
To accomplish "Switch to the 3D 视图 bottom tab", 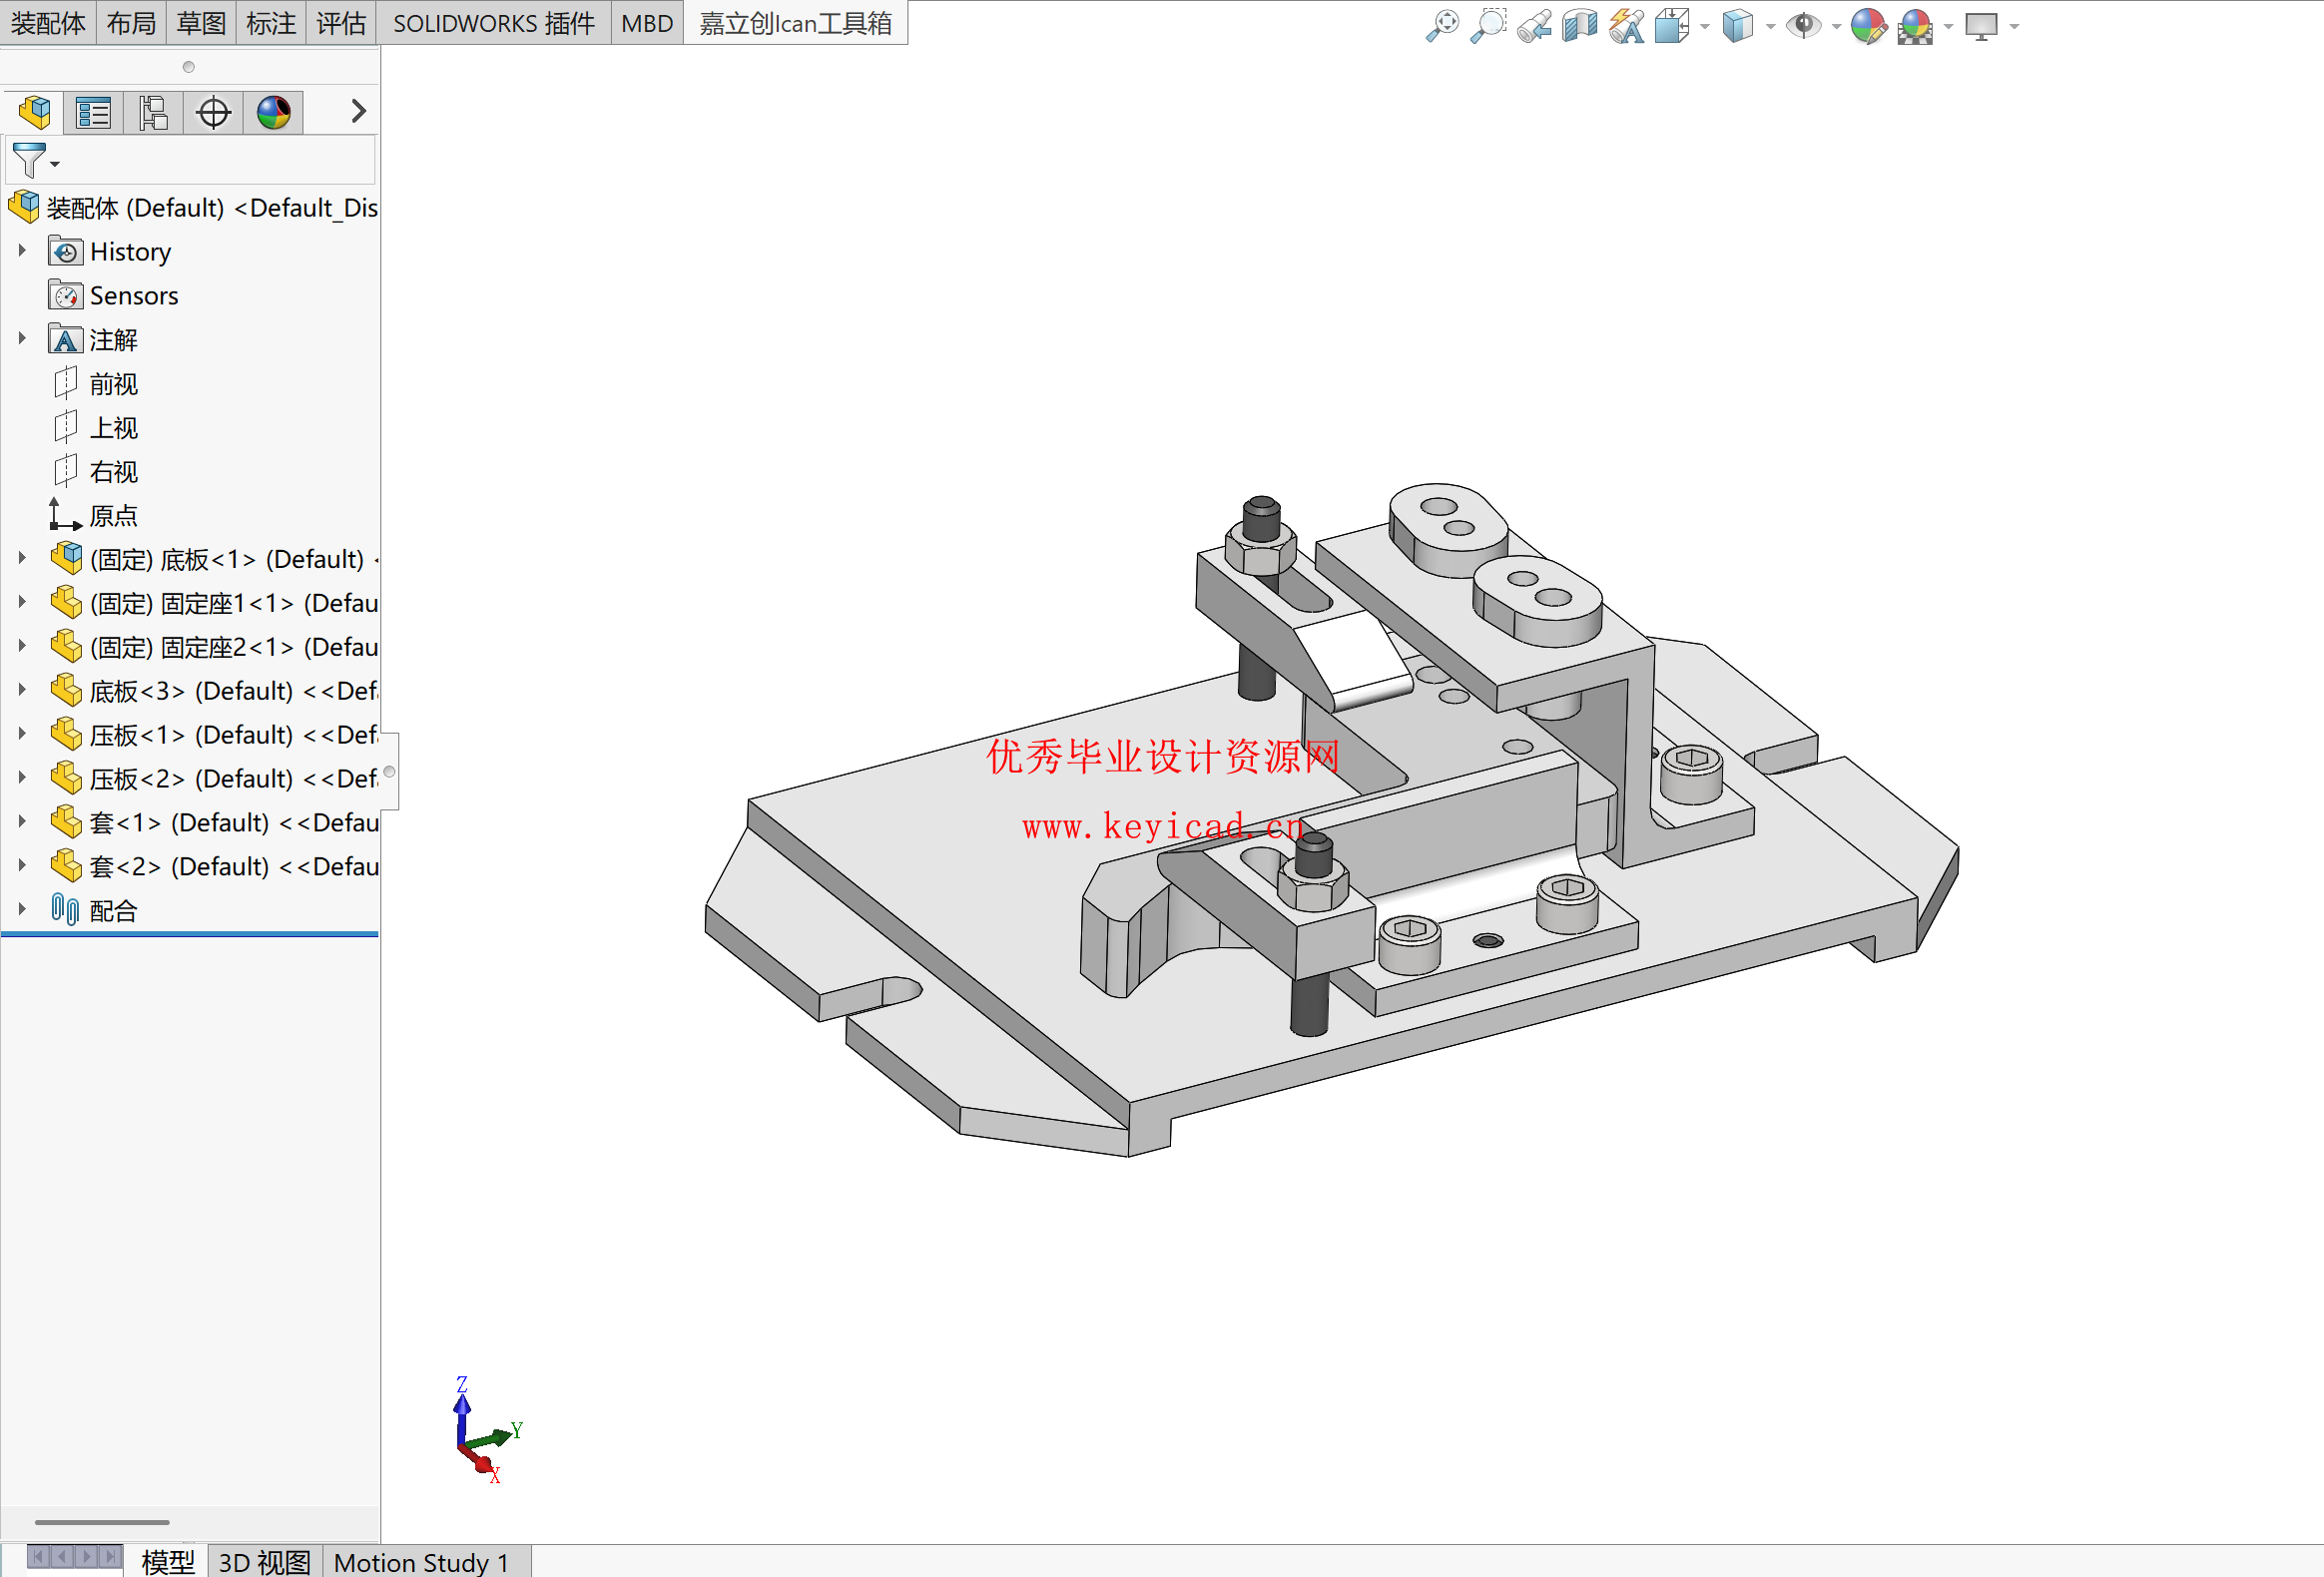I will (x=265, y=1562).
